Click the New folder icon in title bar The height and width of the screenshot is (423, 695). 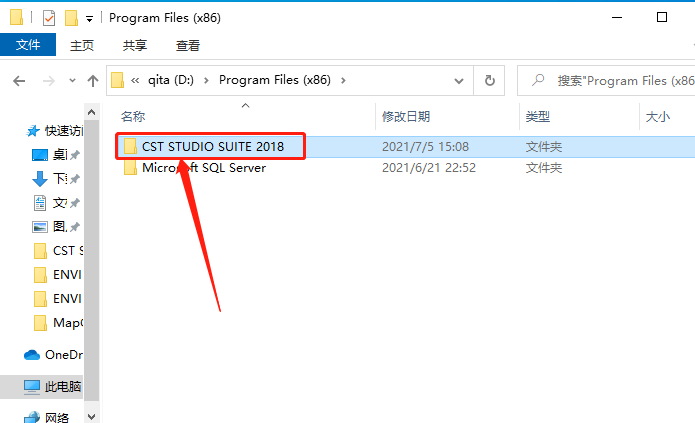coord(71,18)
